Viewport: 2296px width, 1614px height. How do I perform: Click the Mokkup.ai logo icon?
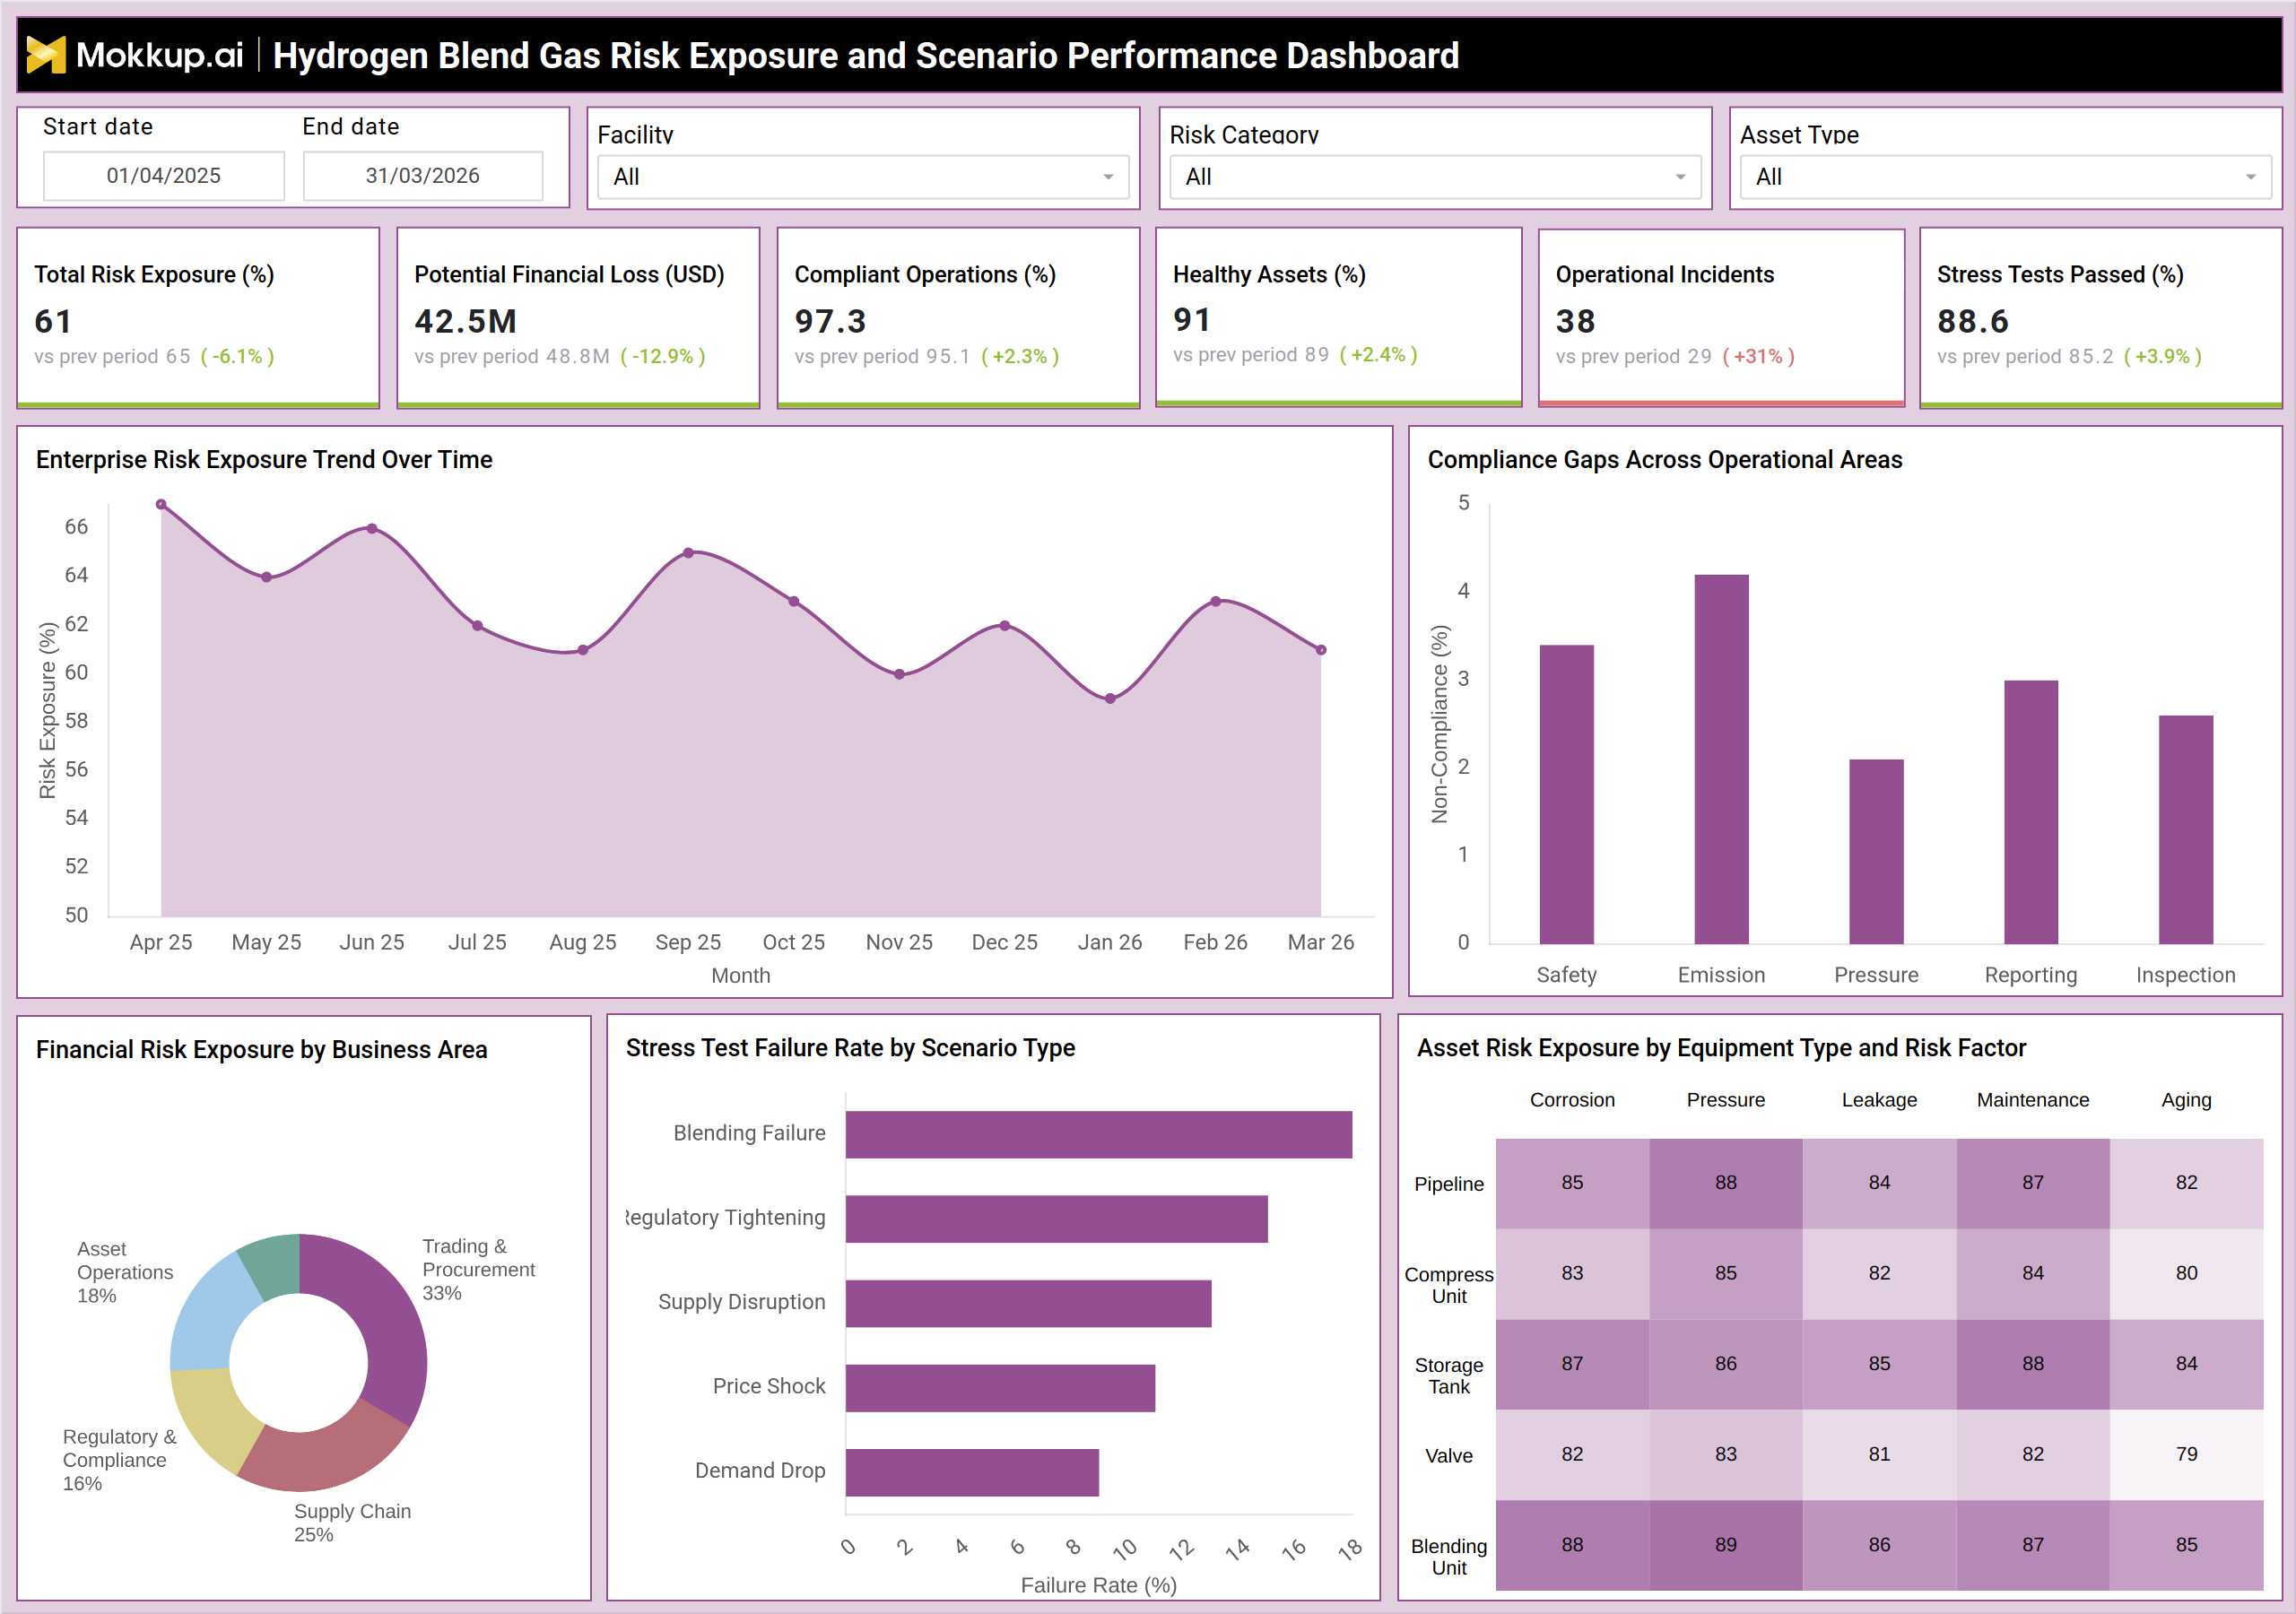coord(46,55)
